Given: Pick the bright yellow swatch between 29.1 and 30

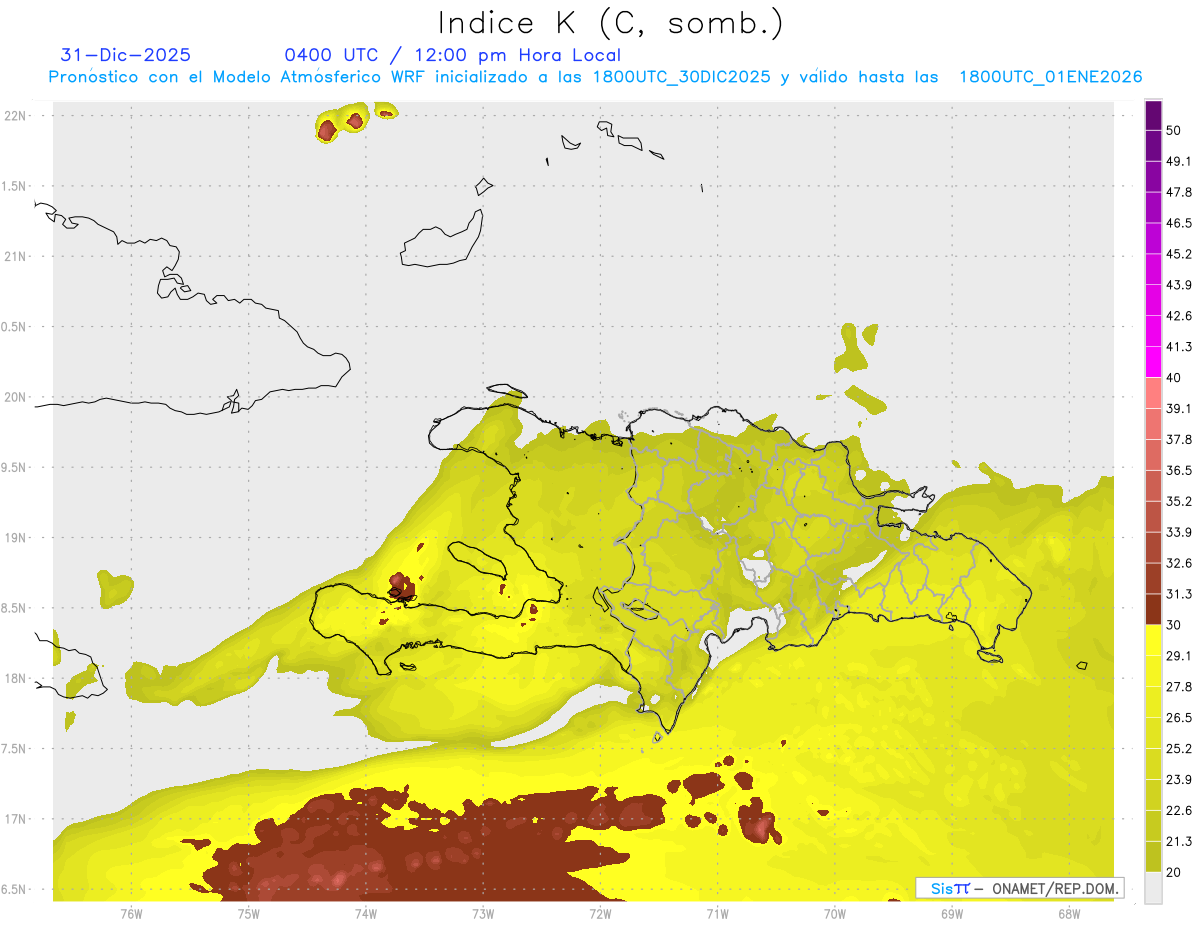Looking at the screenshot, I should [1154, 639].
